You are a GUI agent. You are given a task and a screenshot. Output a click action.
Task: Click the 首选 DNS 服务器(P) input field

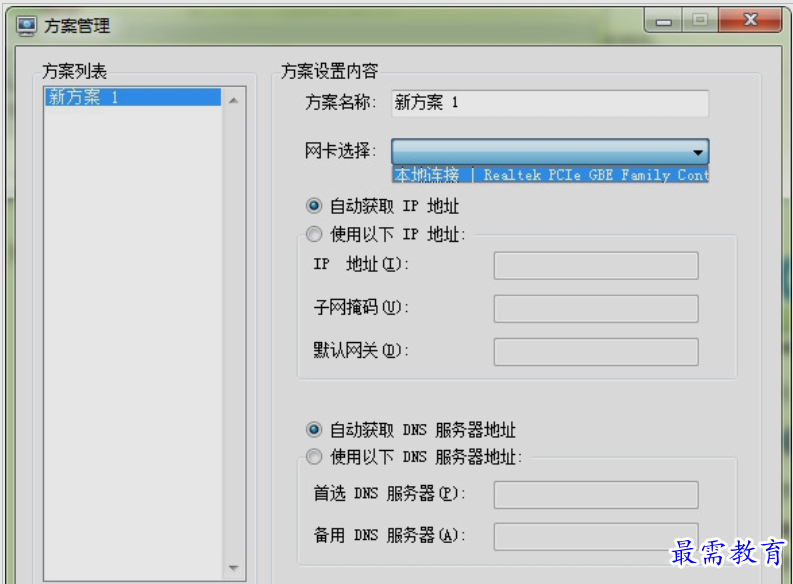[x=596, y=495]
